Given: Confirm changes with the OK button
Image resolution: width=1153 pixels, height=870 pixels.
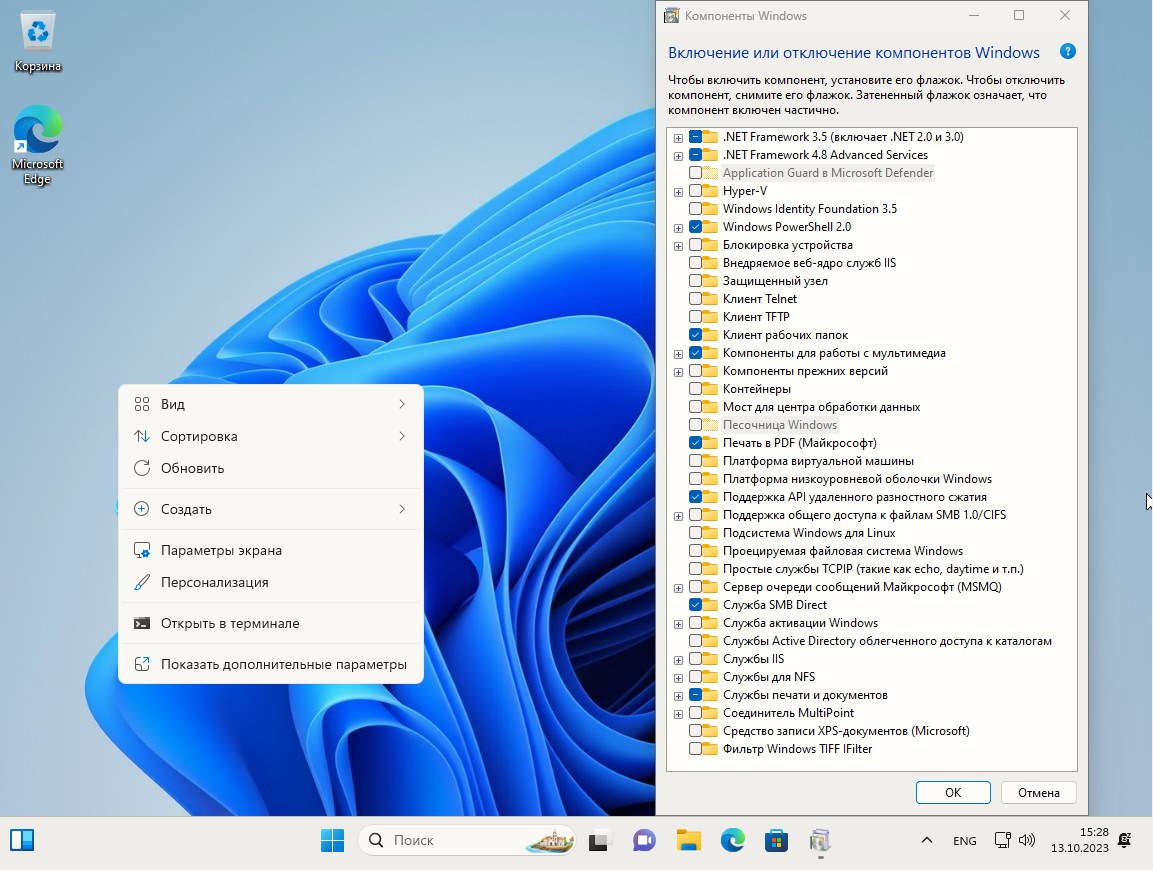Looking at the screenshot, I should coord(953,792).
